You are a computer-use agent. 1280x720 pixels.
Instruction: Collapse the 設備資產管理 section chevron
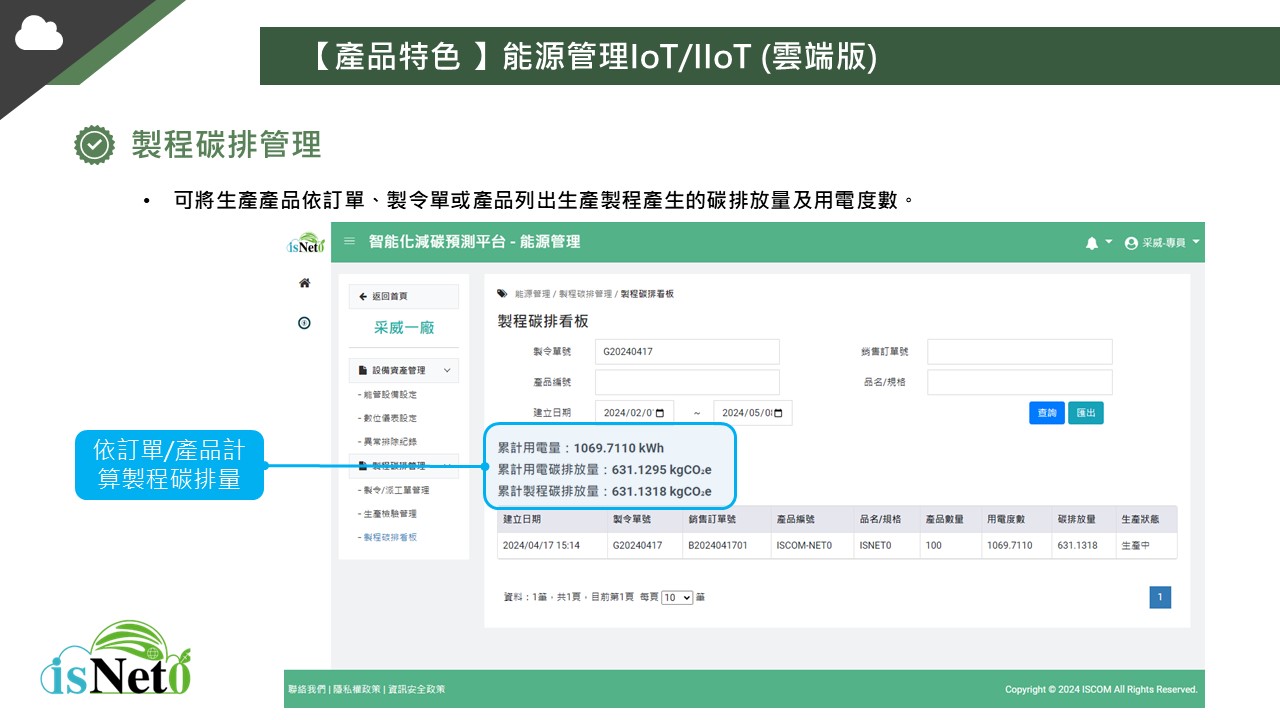[447, 370]
